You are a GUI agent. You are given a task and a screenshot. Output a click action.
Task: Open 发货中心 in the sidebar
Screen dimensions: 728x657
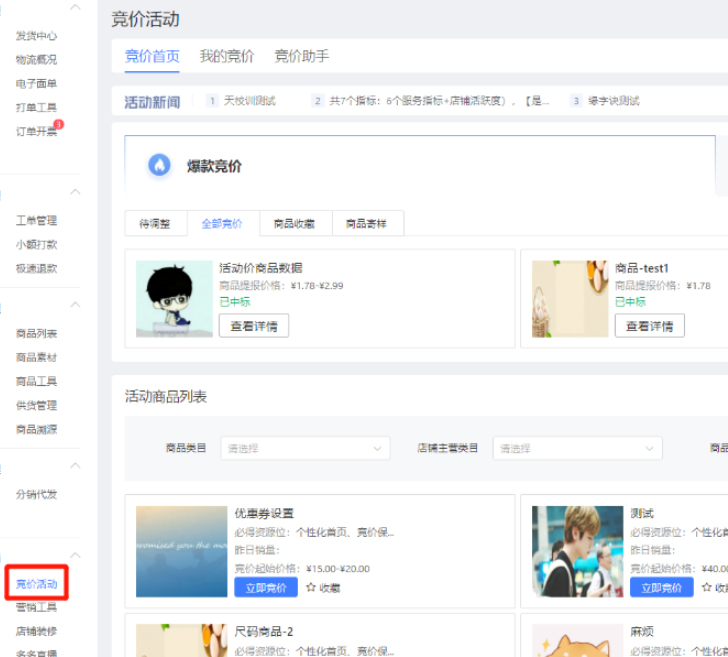coord(37,36)
